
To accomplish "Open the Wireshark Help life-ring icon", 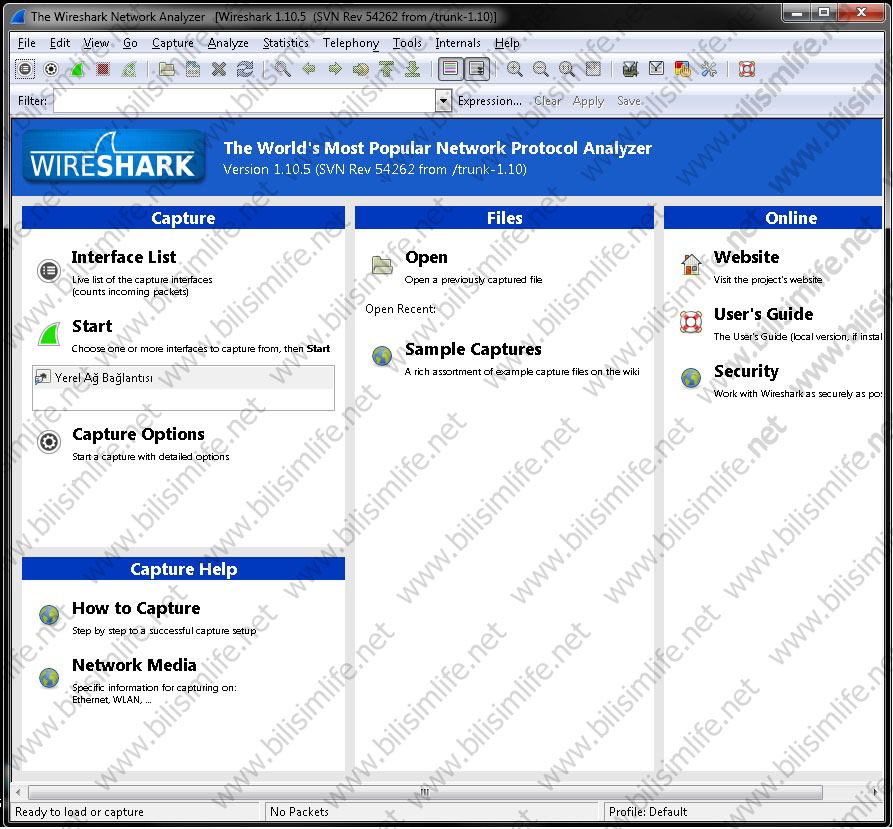I will click(x=749, y=69).
